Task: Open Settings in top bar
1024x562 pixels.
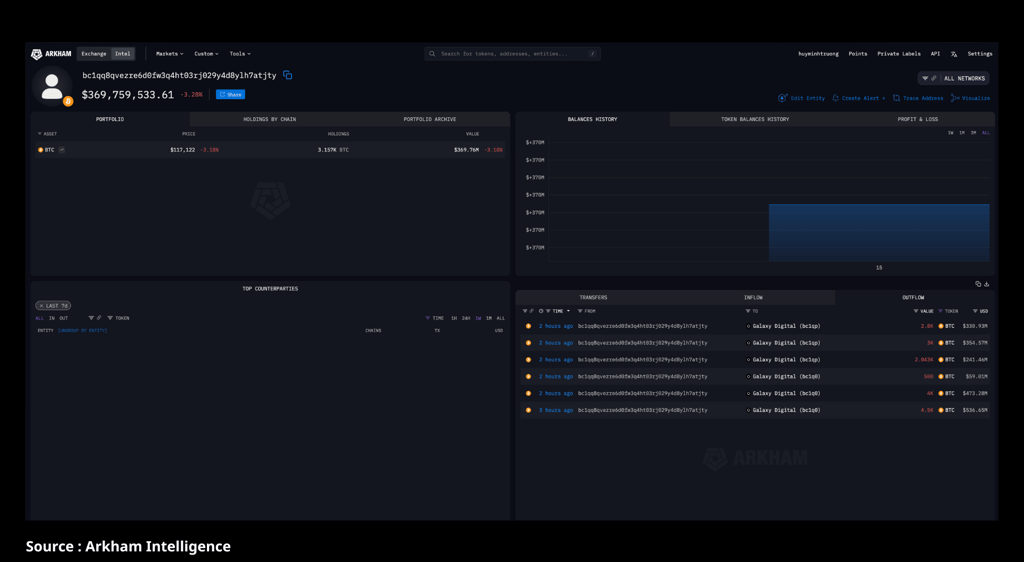Action: pyautogui.click(x=980, y=54)
